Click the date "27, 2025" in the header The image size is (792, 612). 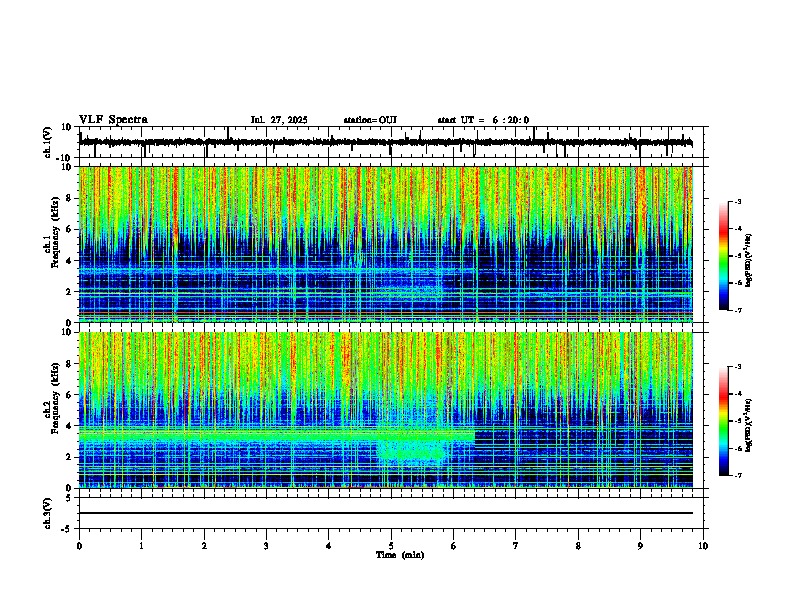tap(287, 120)
